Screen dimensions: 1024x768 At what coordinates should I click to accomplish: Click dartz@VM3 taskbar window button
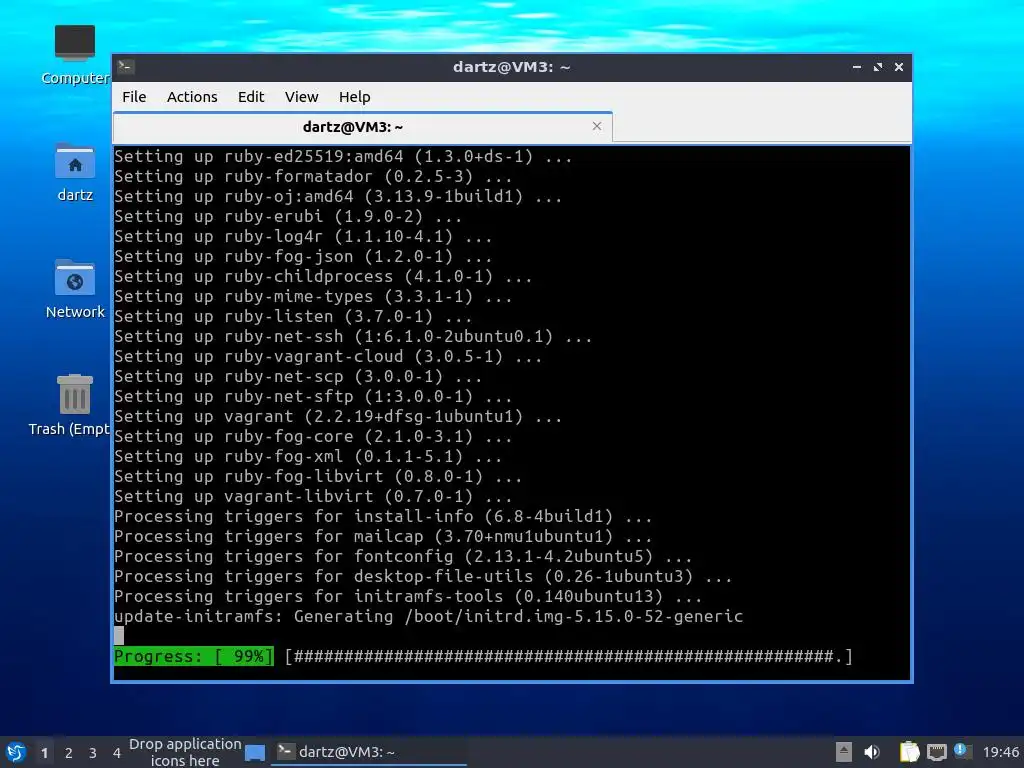click(369, 752)
